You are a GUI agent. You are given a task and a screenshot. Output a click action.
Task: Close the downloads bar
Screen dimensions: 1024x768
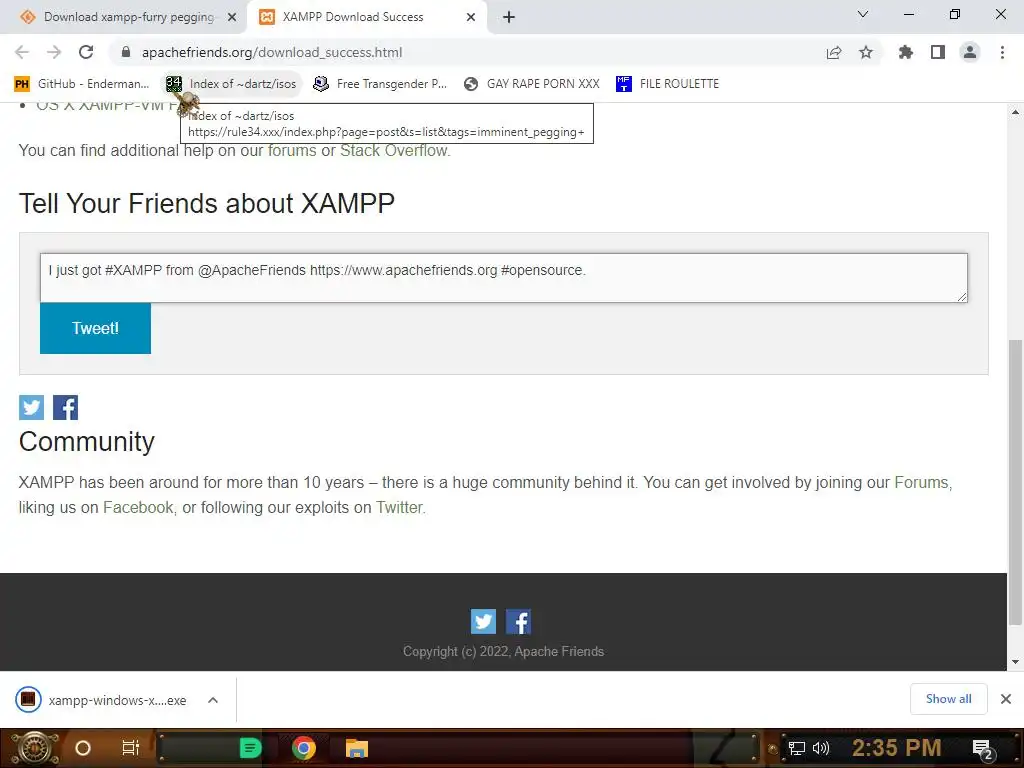[x=1006, y=699]
